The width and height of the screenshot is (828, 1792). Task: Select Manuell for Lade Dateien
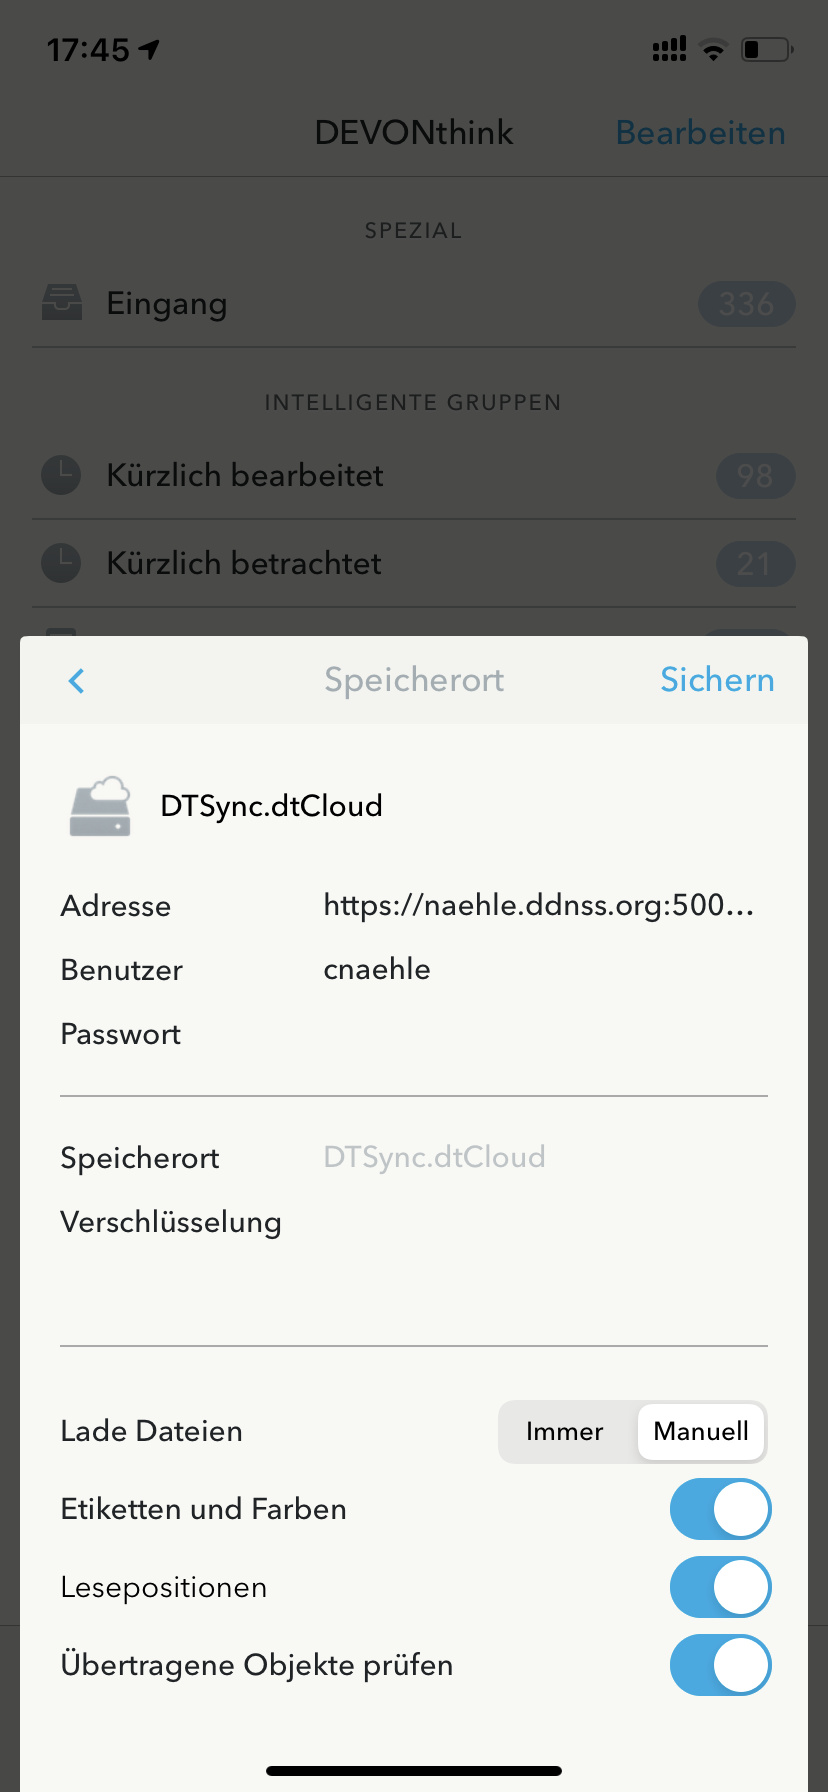click(x=701, y=1432)
